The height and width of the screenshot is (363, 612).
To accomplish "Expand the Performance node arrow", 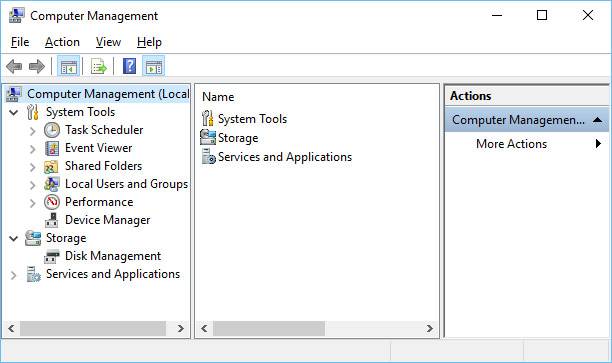I will [x=33, y=203].
